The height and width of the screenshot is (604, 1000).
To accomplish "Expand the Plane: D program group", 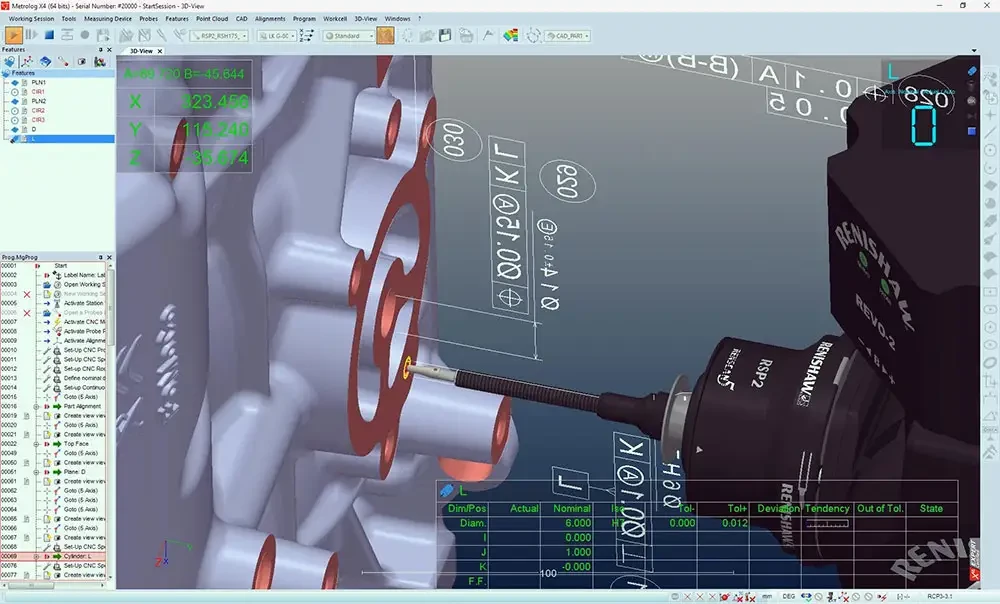I will [x=36, y=472].
